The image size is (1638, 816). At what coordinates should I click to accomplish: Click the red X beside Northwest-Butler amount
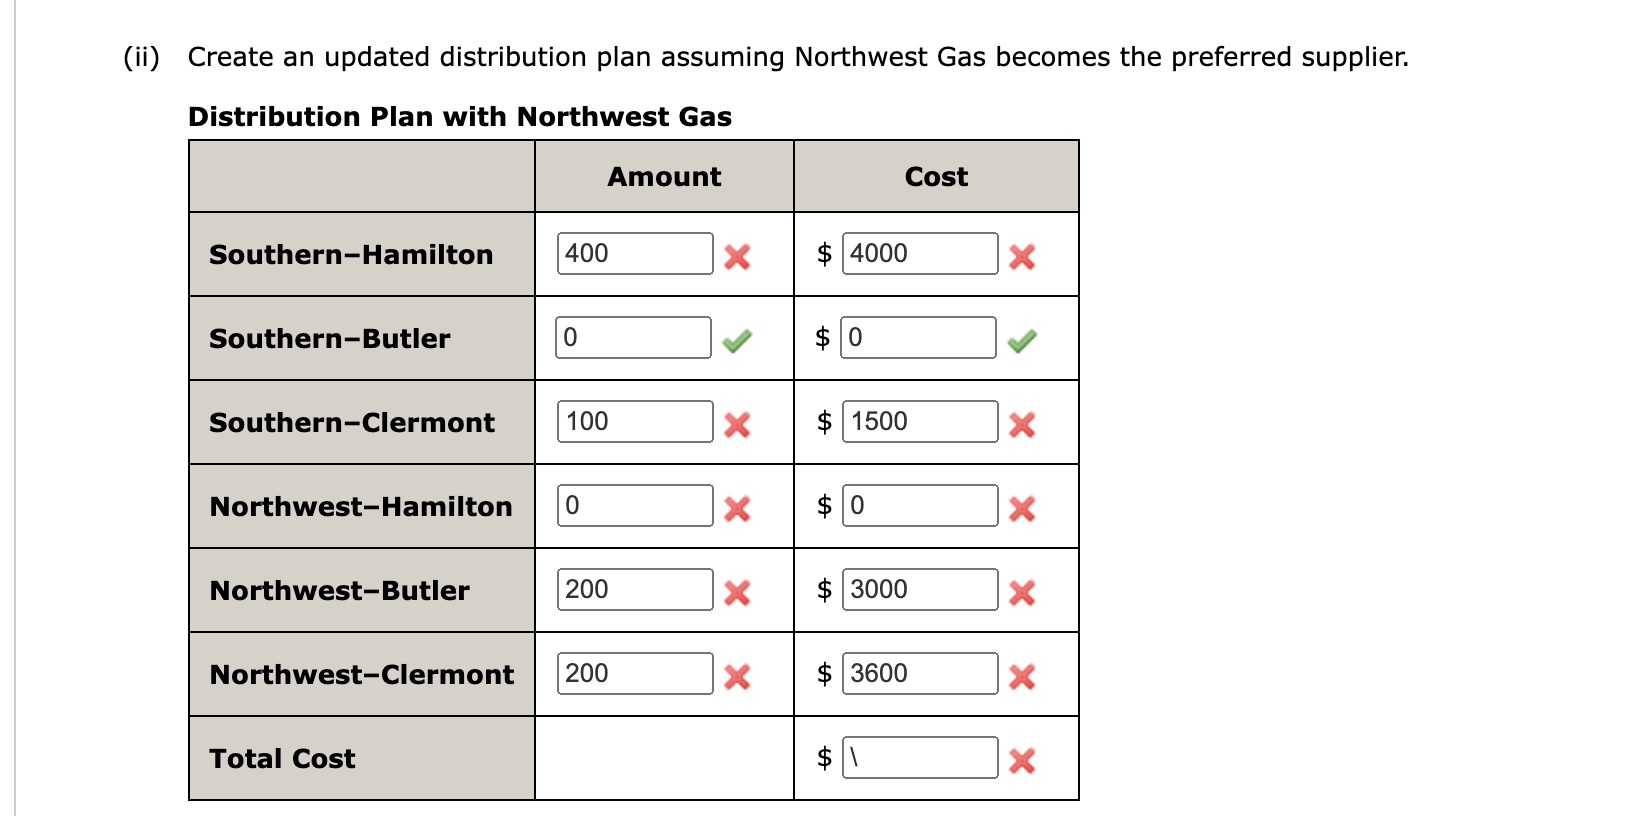click(737, 593)
